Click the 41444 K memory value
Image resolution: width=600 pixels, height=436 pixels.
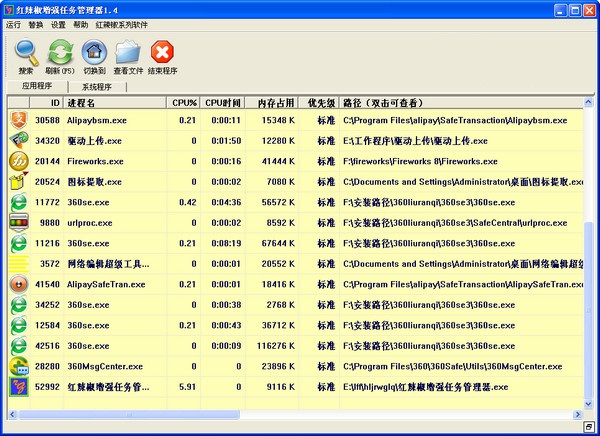(x=278, y=161)
